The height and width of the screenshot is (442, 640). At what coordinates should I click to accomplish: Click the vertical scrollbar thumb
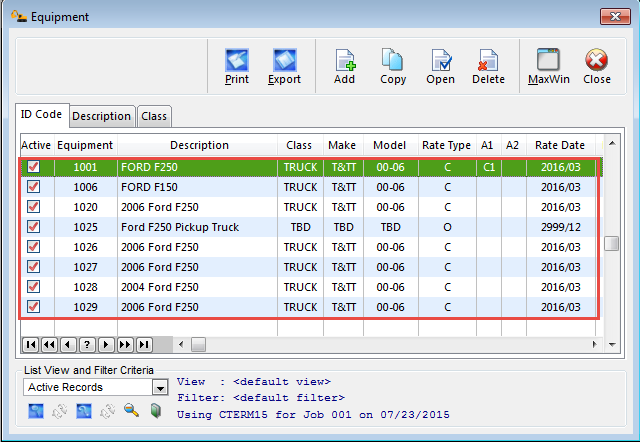click(x=611, y=244)
